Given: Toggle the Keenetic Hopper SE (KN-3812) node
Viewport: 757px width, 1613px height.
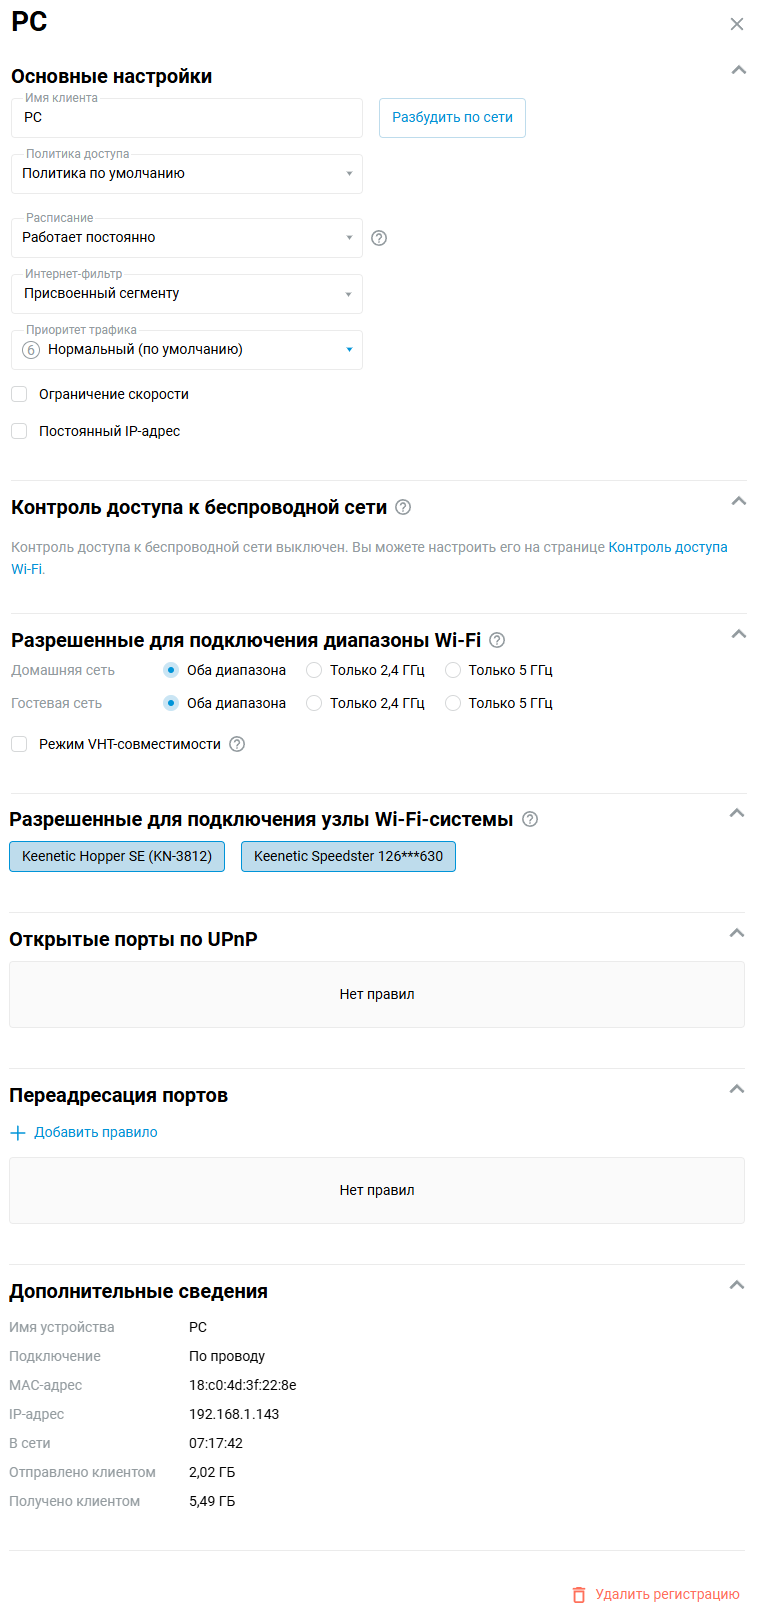Looking at the screenshot, I should pyautogui.click(x=117, y=856).
